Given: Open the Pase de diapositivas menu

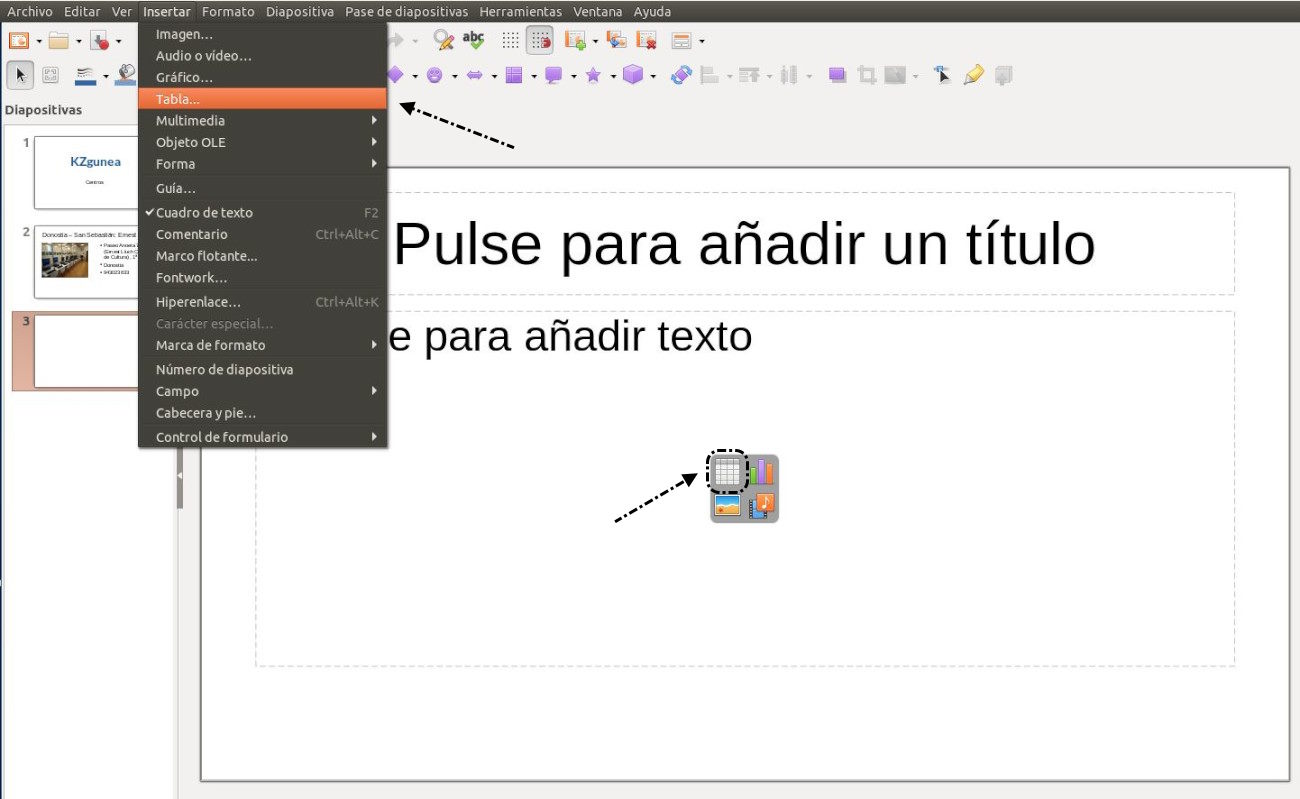Looking at the screenshot, I should 406,12.
